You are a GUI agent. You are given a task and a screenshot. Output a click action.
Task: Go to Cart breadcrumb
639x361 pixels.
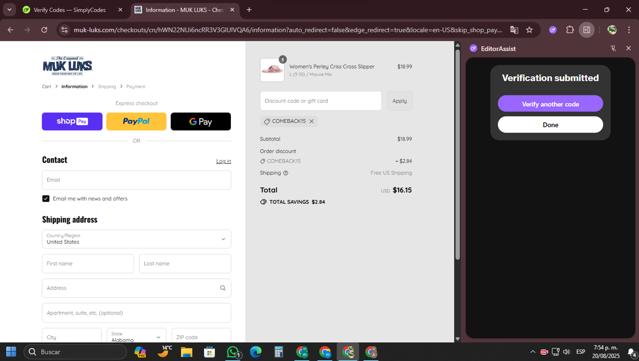pyautogui.click(x=46, y=86)
